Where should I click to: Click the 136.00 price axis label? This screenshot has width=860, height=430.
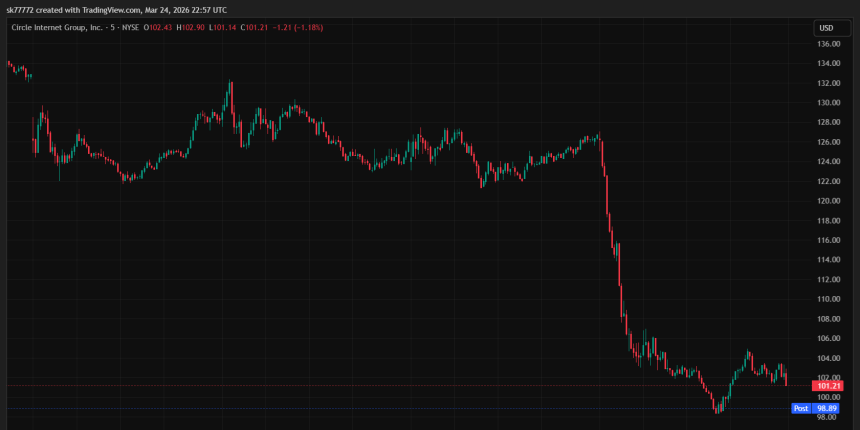point(828,44)
